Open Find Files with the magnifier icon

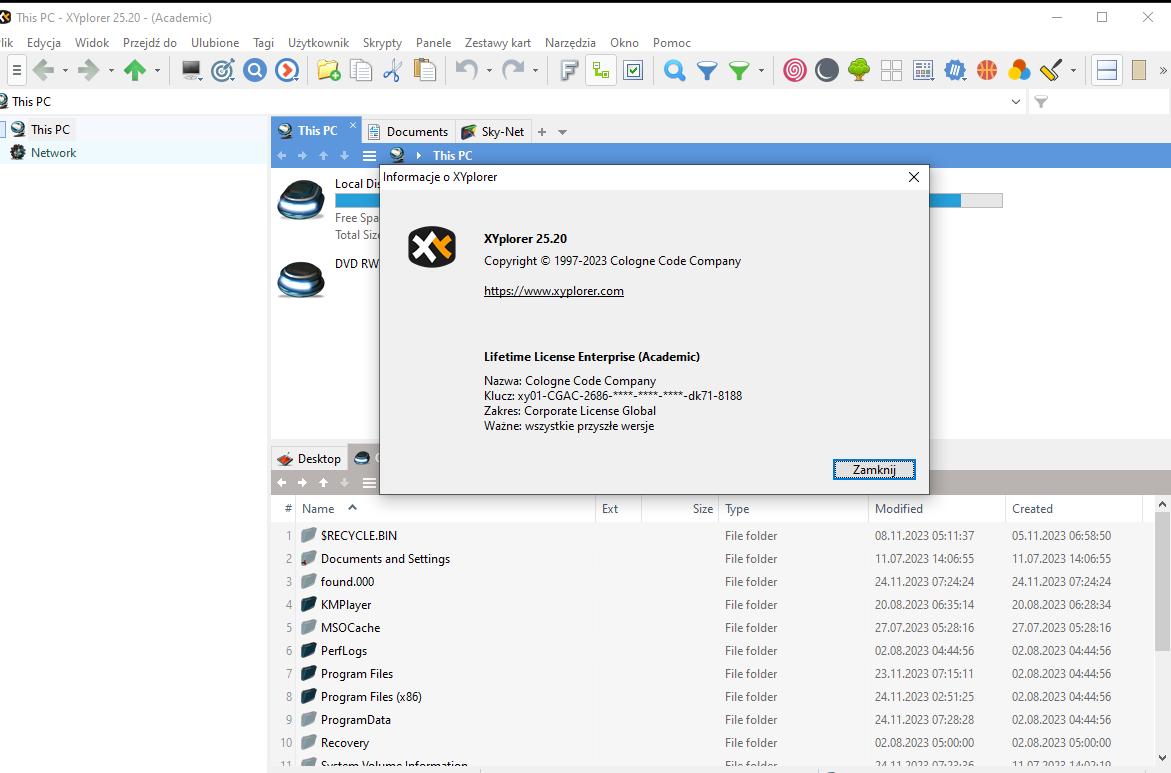point(674,71)
